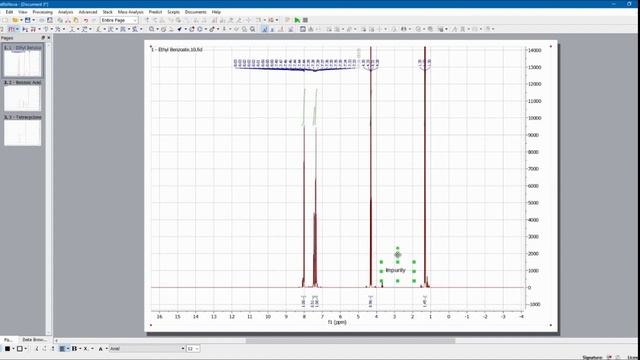
Task: Click the top-center green handle above Impurity
Action: (398, 262)
